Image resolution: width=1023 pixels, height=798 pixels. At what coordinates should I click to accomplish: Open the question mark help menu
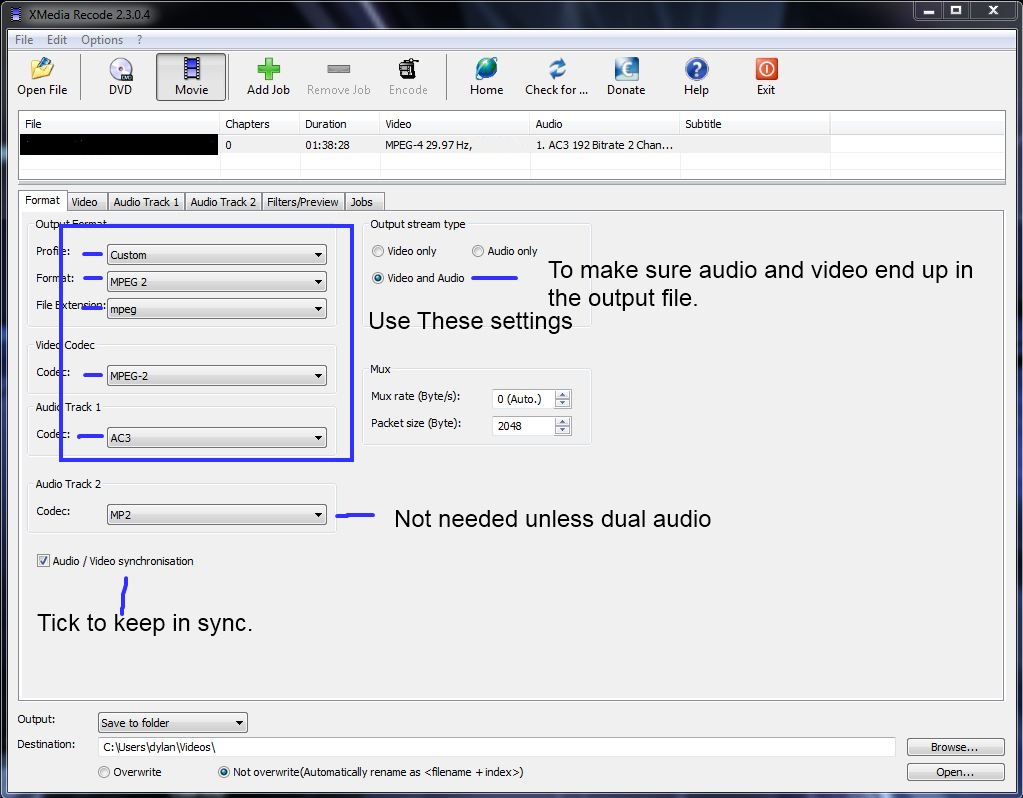[x=140, y=40]
